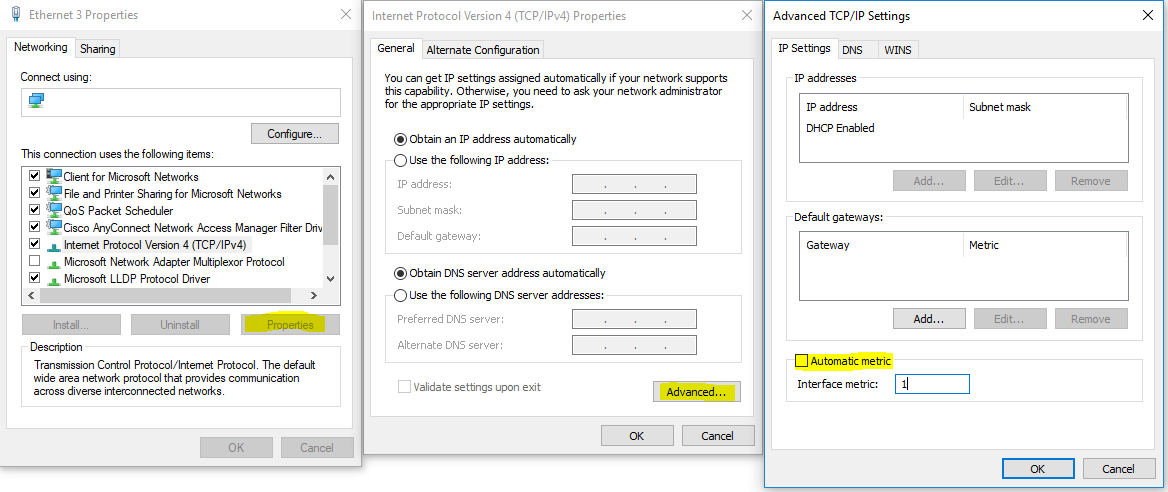The width and height of the screenshot is (1168, 492).
Task: Select Use the following IP address
Action: pos(401,160)
